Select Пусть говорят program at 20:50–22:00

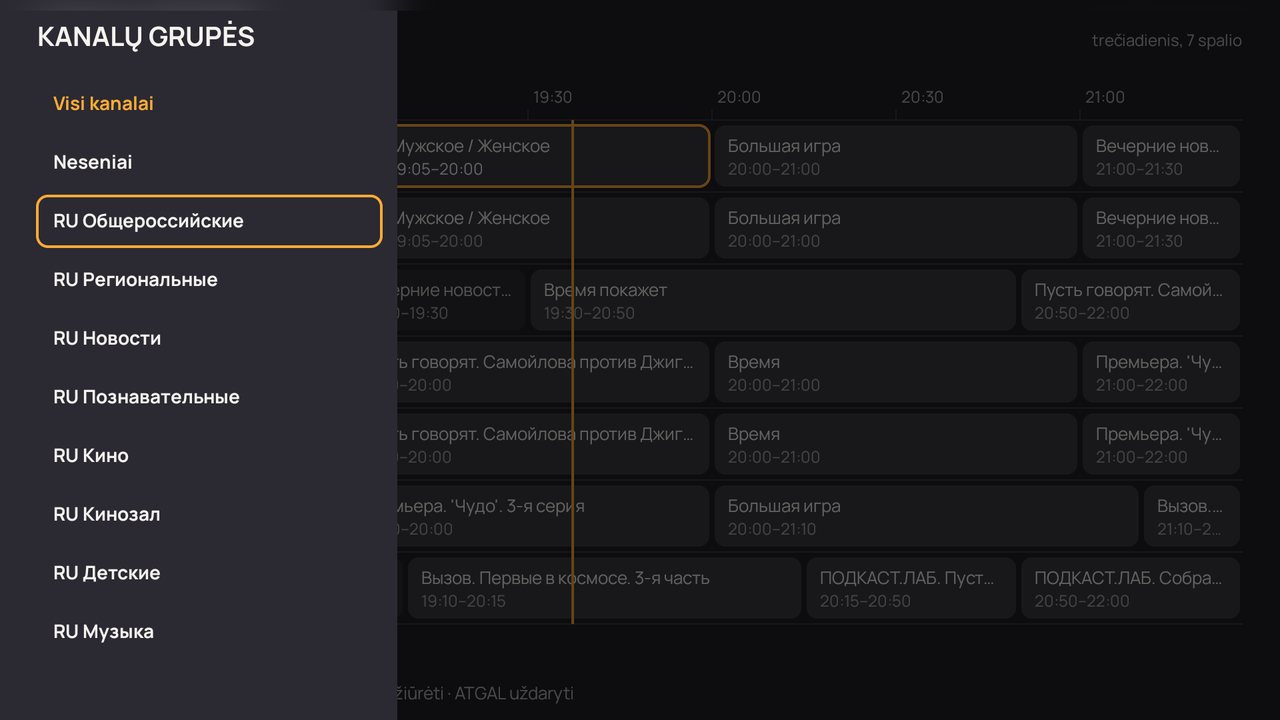1131,300
